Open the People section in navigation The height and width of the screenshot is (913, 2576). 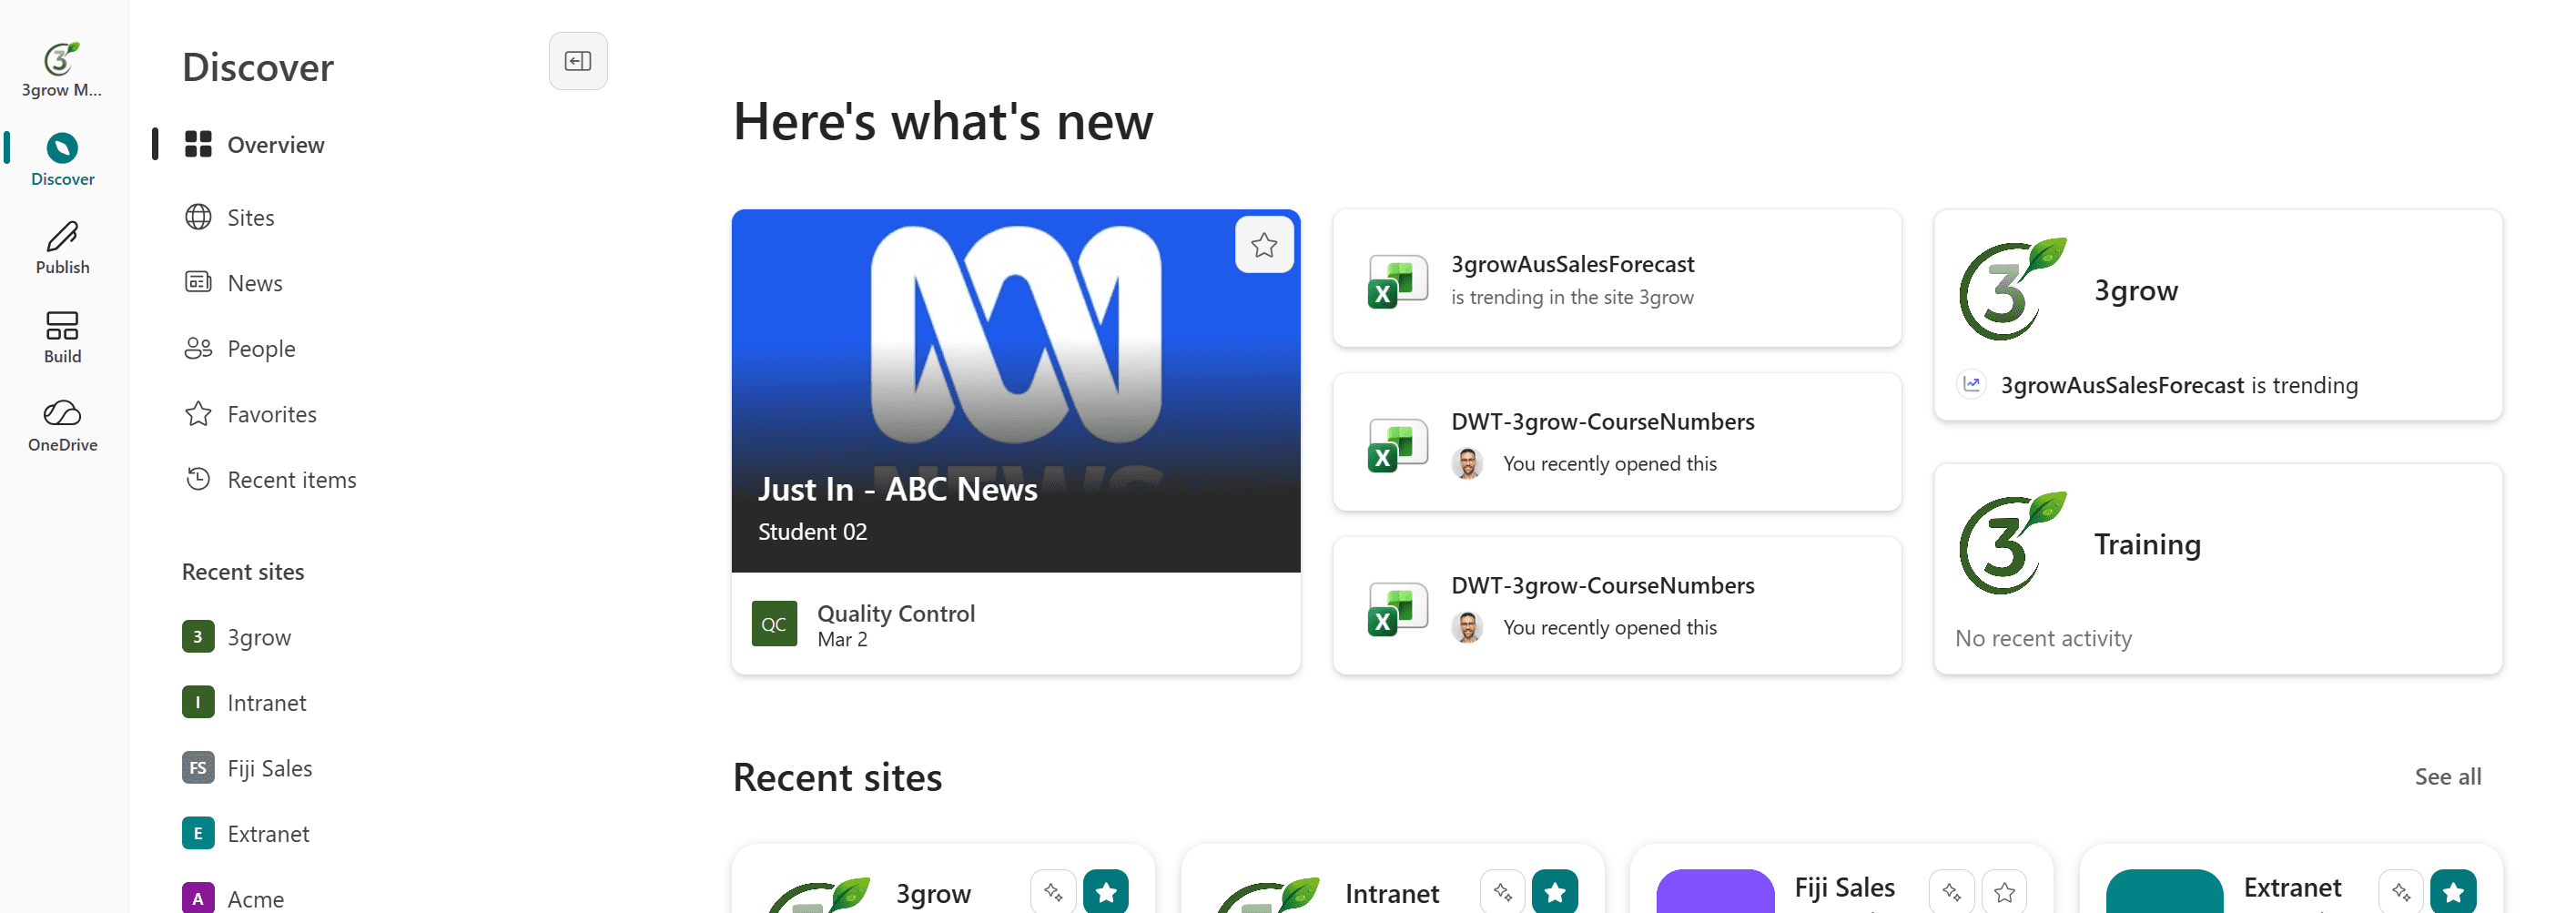tap(261, 348)
